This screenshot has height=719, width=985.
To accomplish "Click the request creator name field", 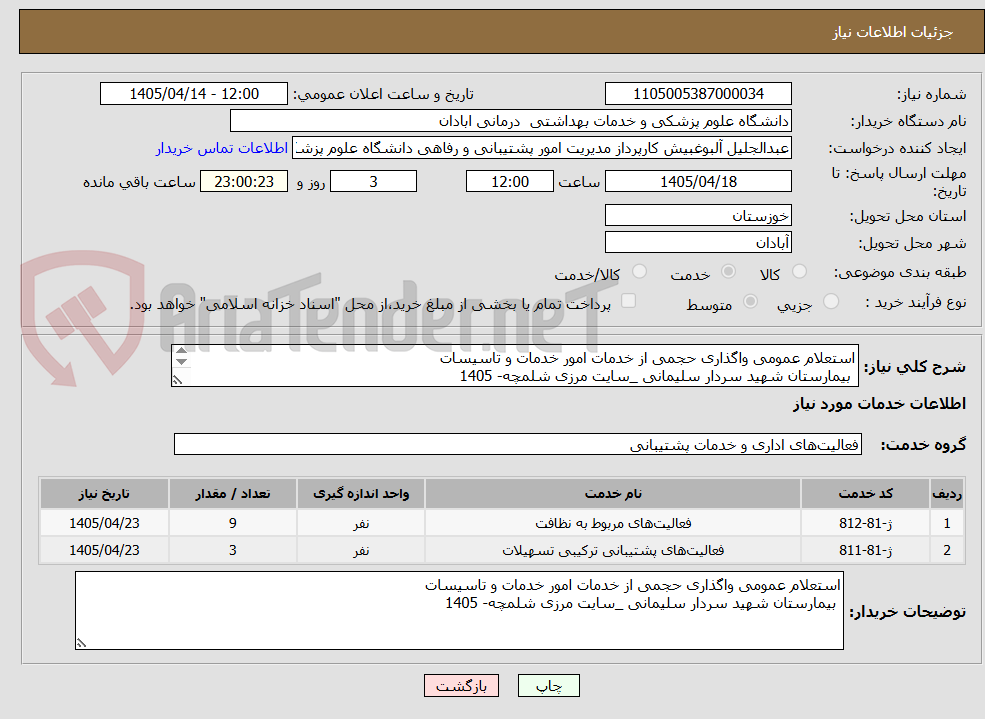I will (542, 148).
